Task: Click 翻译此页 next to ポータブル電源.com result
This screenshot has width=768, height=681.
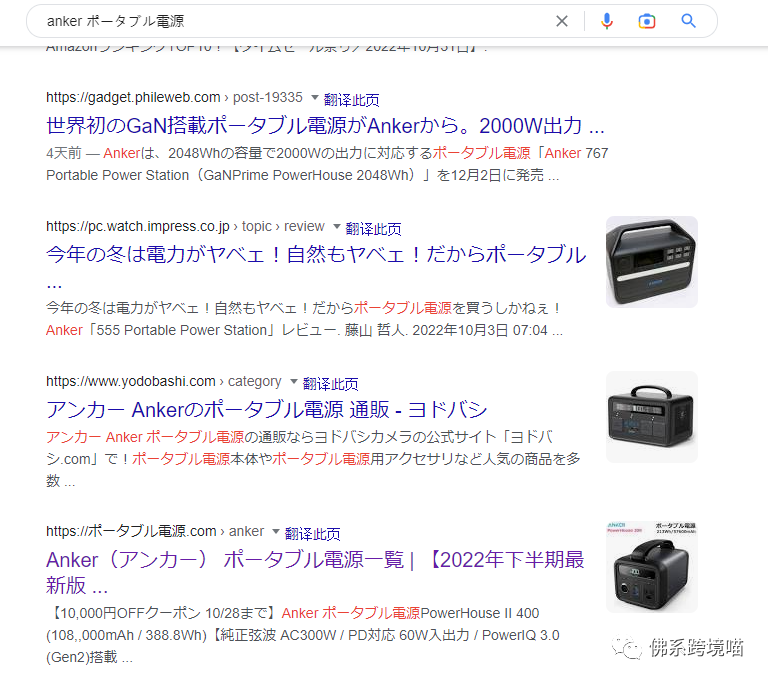Action: 312,534
